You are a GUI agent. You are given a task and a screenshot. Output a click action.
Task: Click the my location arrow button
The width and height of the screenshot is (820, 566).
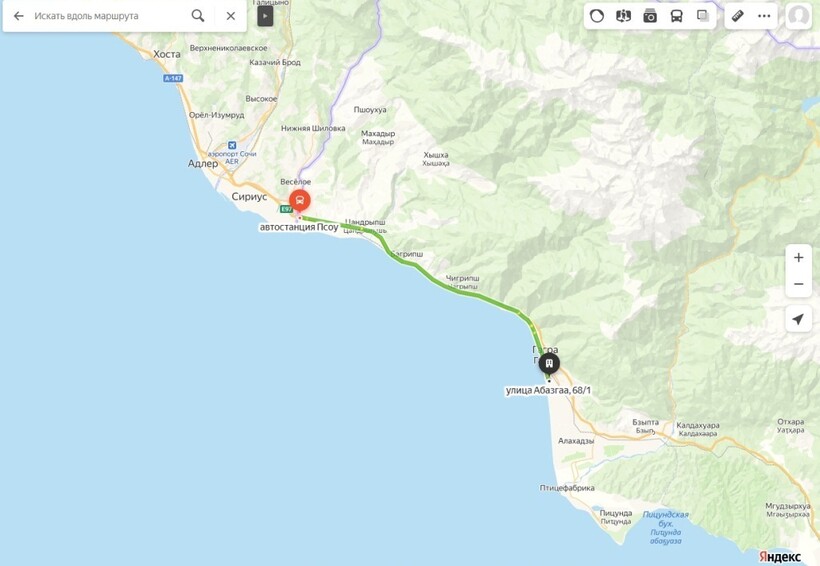(799, 319)
